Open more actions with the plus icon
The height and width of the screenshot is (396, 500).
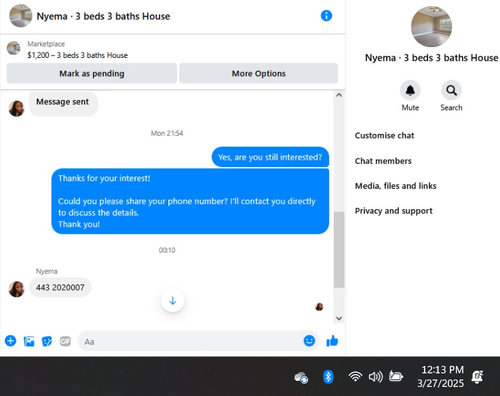[10, 341]
